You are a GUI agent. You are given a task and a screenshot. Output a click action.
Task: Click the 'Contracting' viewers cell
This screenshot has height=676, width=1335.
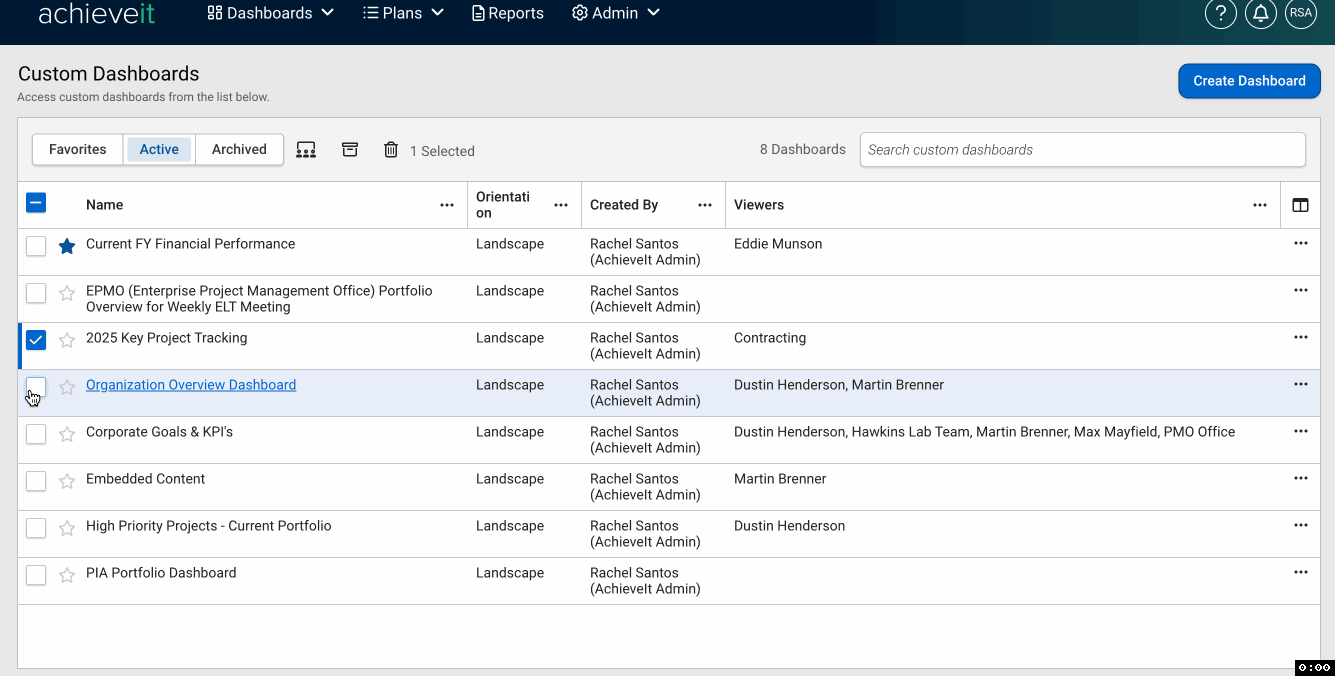tap(770, 338)
